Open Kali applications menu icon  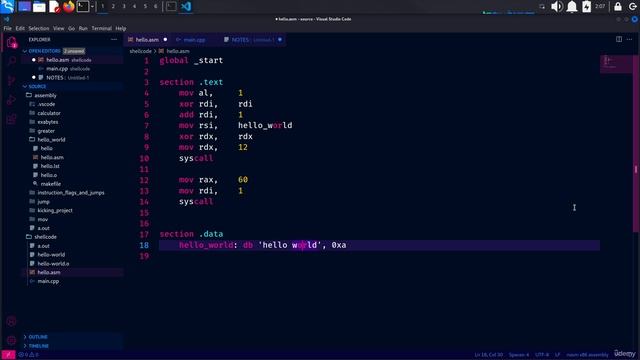8,6
